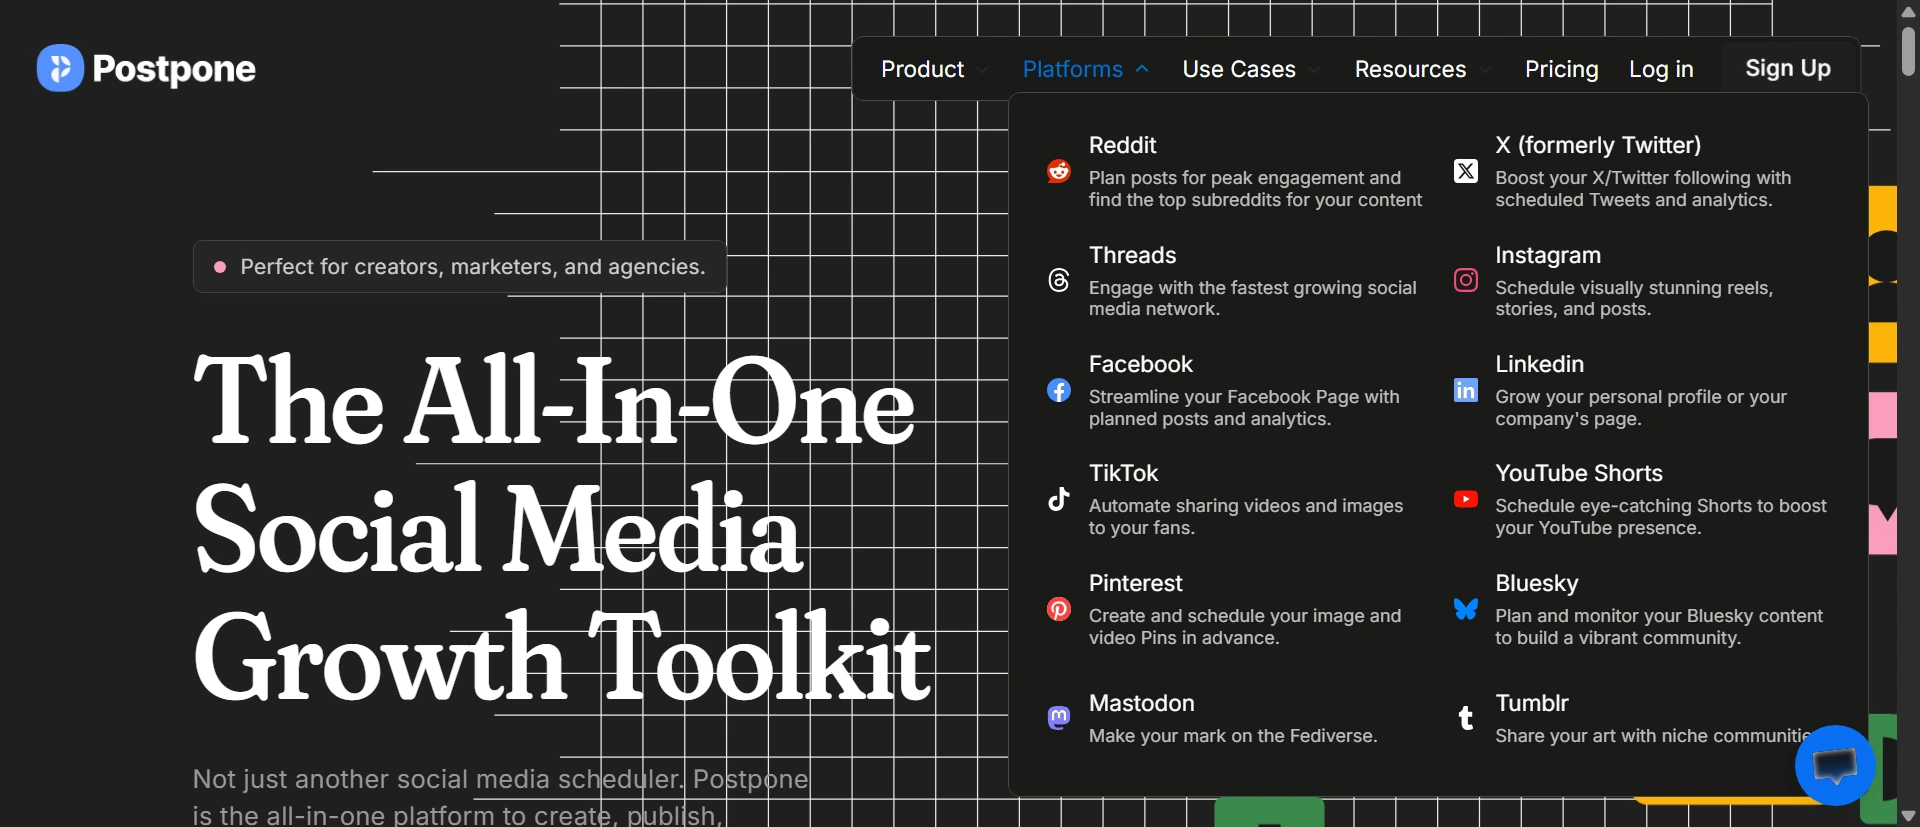The image size is (1920, 827).
Task: Click 'Automate sharing videos and images' description
Action: (1246, 517)
